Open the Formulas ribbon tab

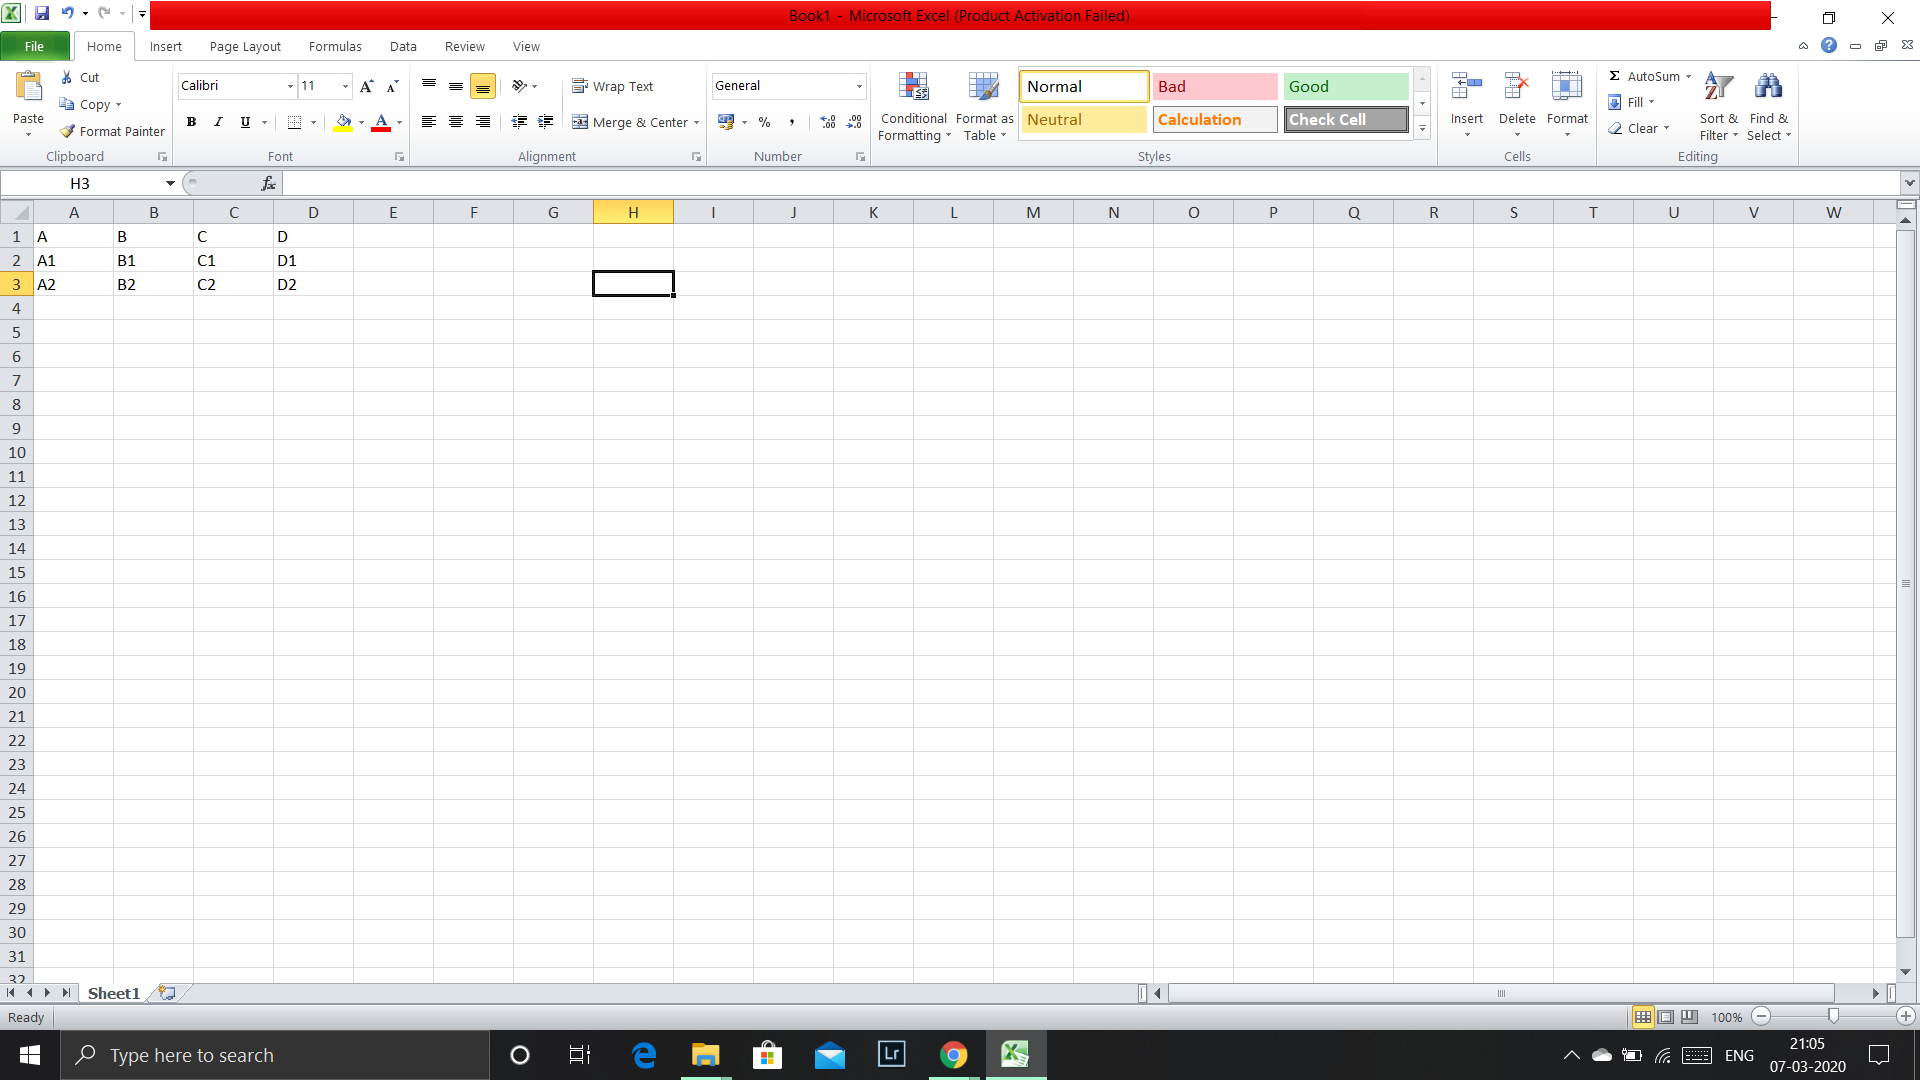pyautogui.click(x=335, y=46)
